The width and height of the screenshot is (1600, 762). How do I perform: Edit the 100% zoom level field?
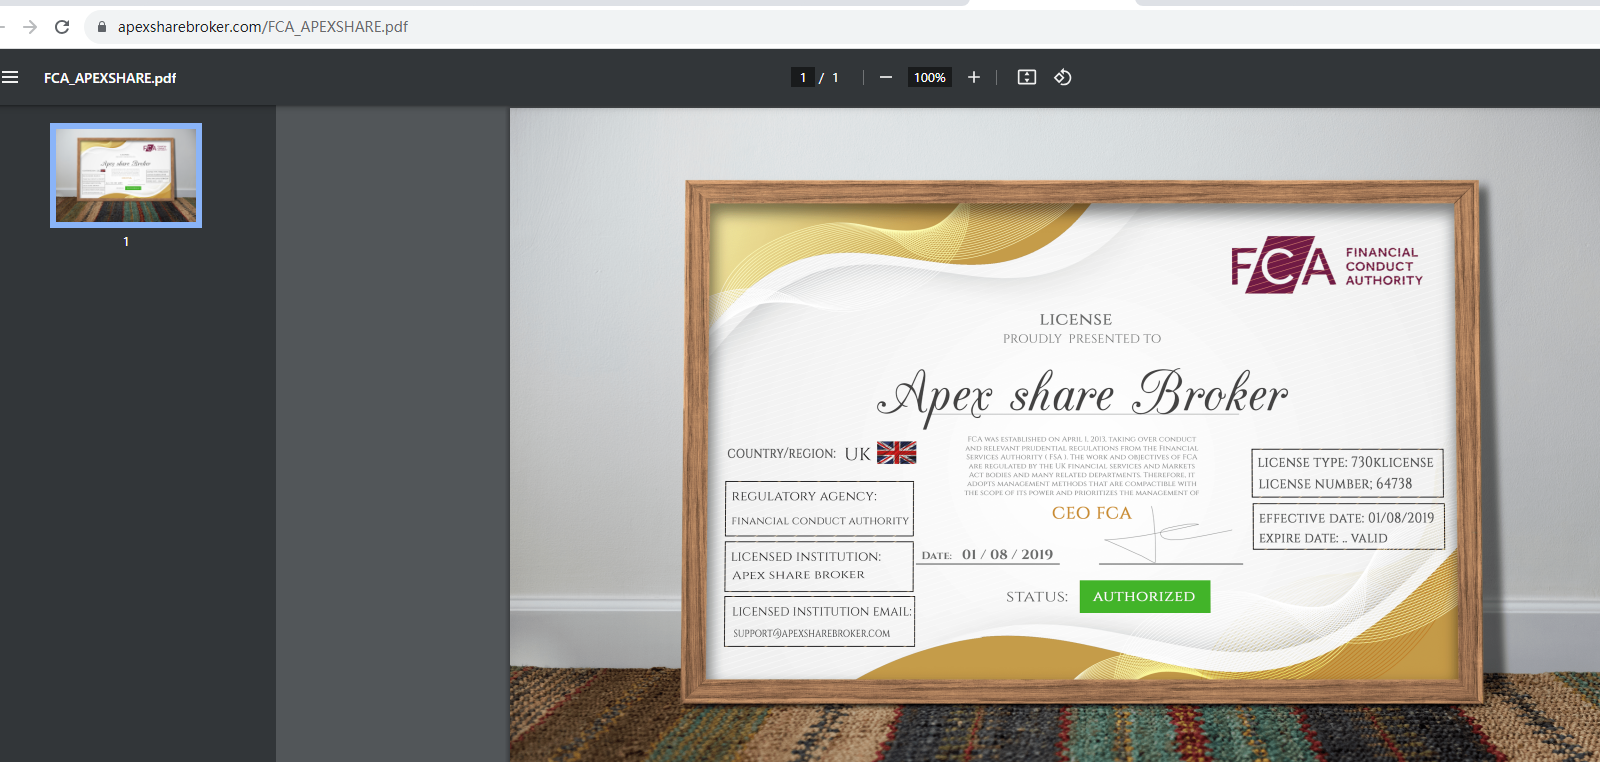pos(930,77)
